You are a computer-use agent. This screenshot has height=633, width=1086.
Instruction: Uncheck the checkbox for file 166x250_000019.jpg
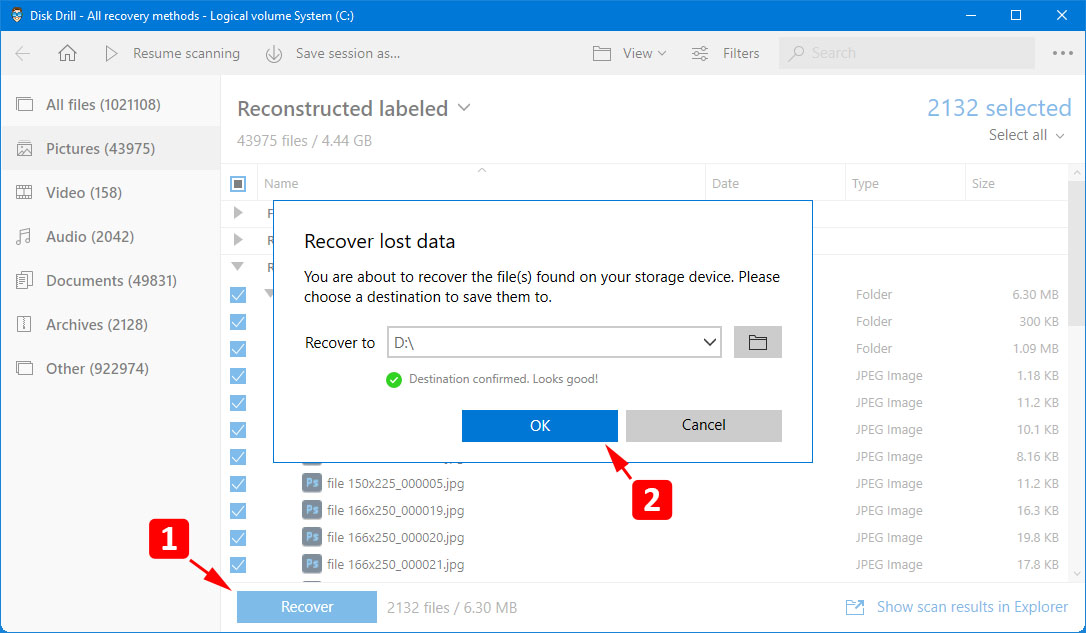tap(238, 510)
